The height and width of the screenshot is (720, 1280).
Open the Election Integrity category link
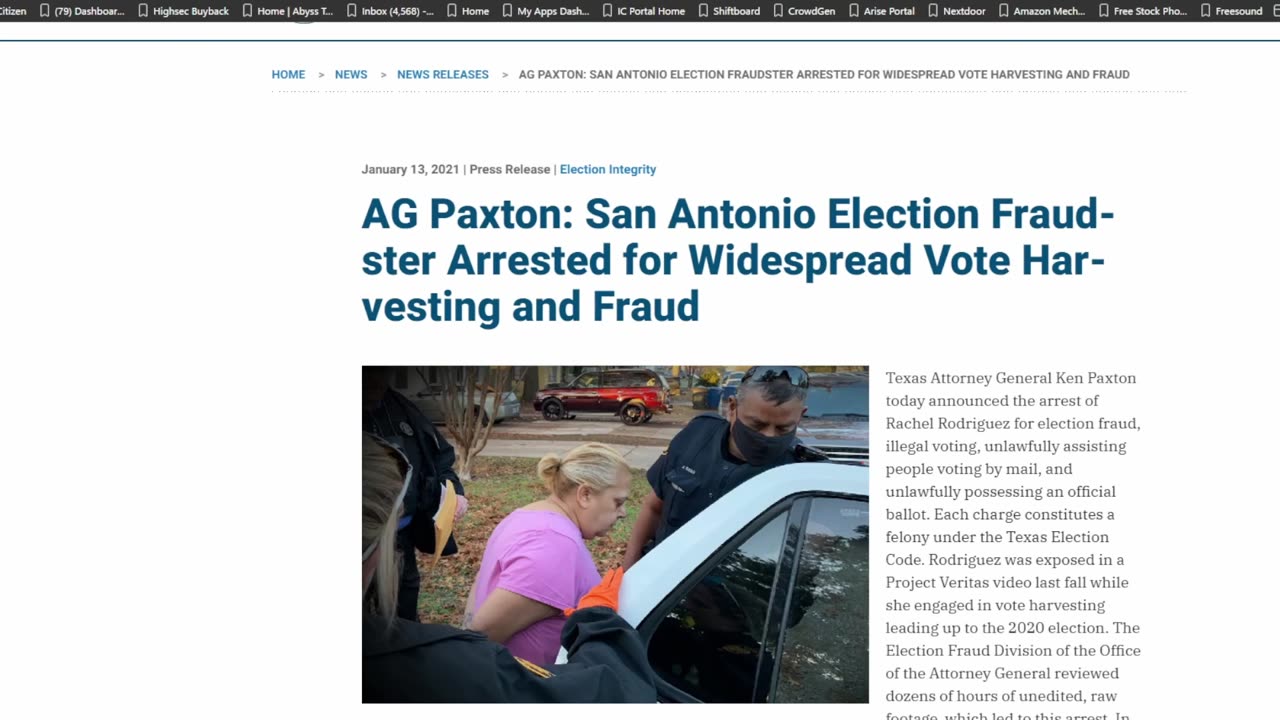pos(608,170)
